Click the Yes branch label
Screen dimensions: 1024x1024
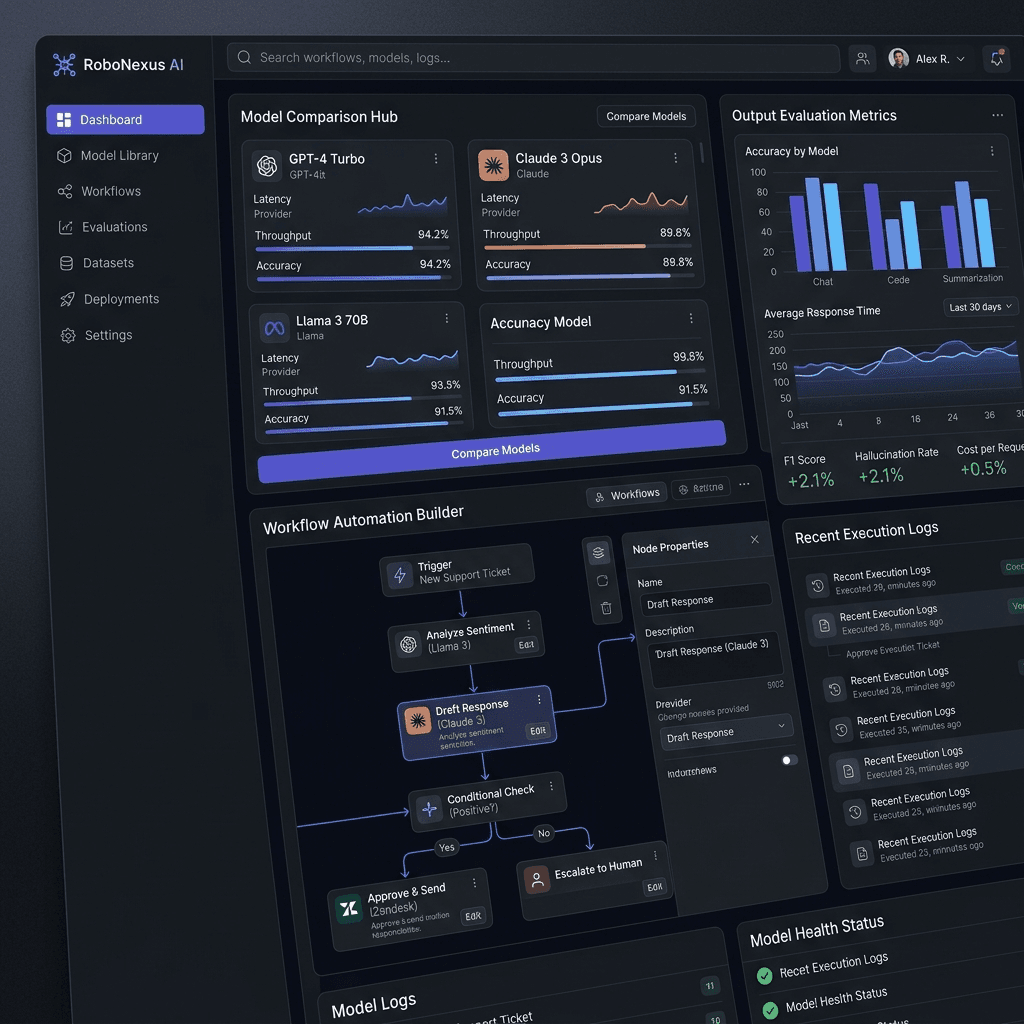click(447, 848)
